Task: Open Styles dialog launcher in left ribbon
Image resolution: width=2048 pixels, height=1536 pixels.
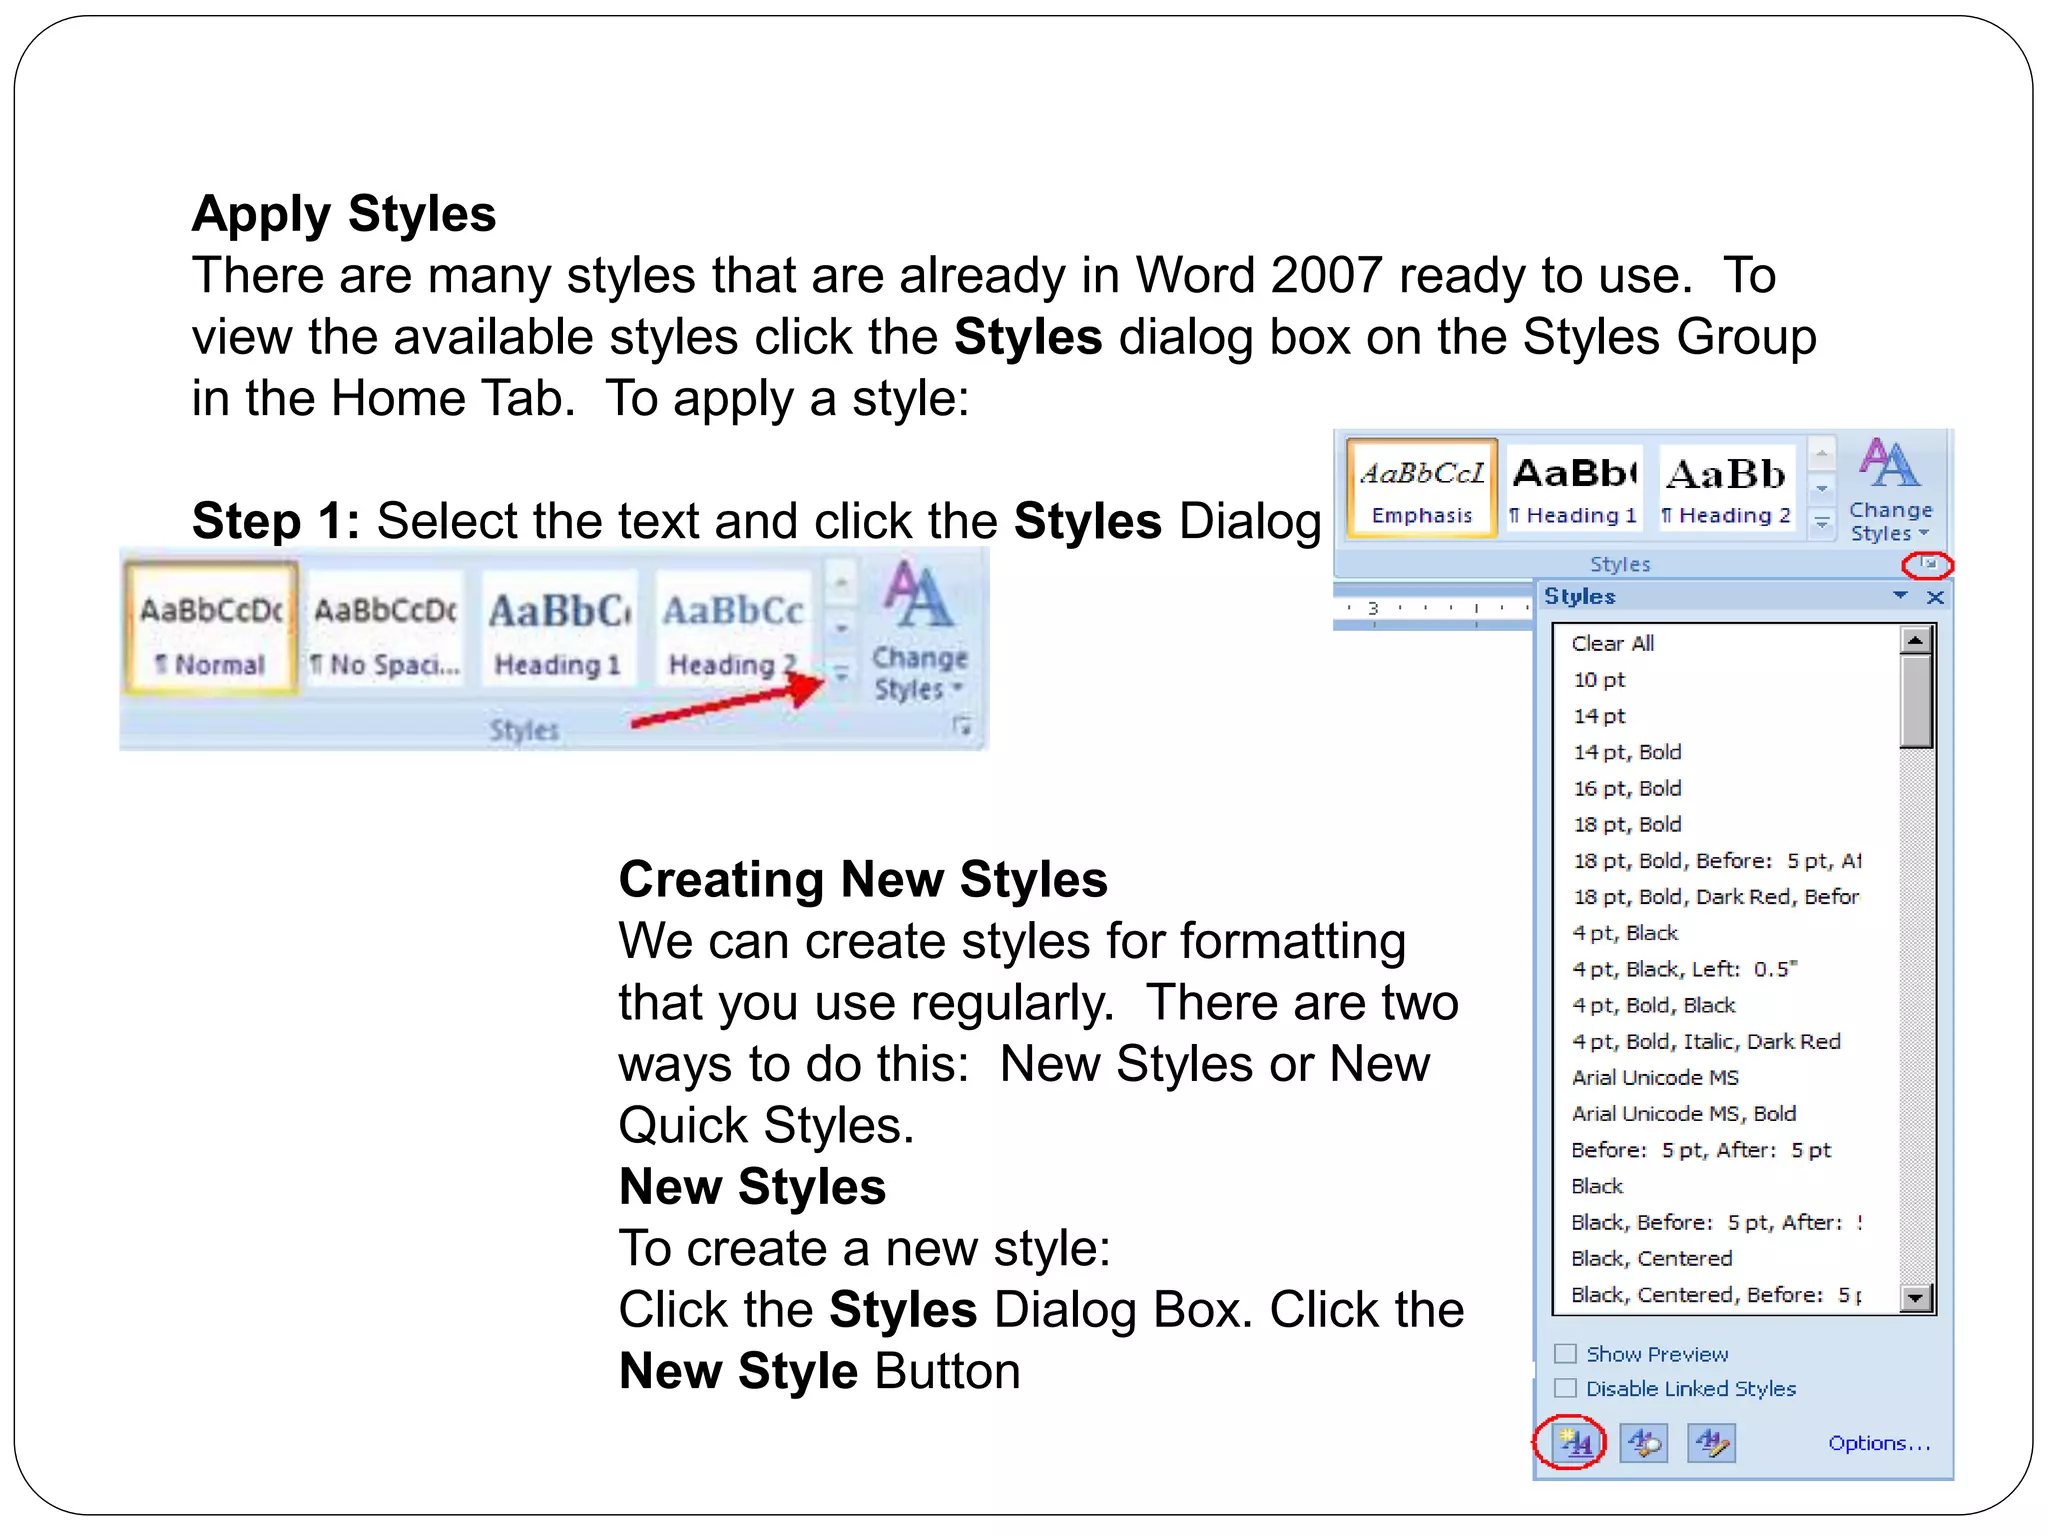Action: tap(962, 726)
